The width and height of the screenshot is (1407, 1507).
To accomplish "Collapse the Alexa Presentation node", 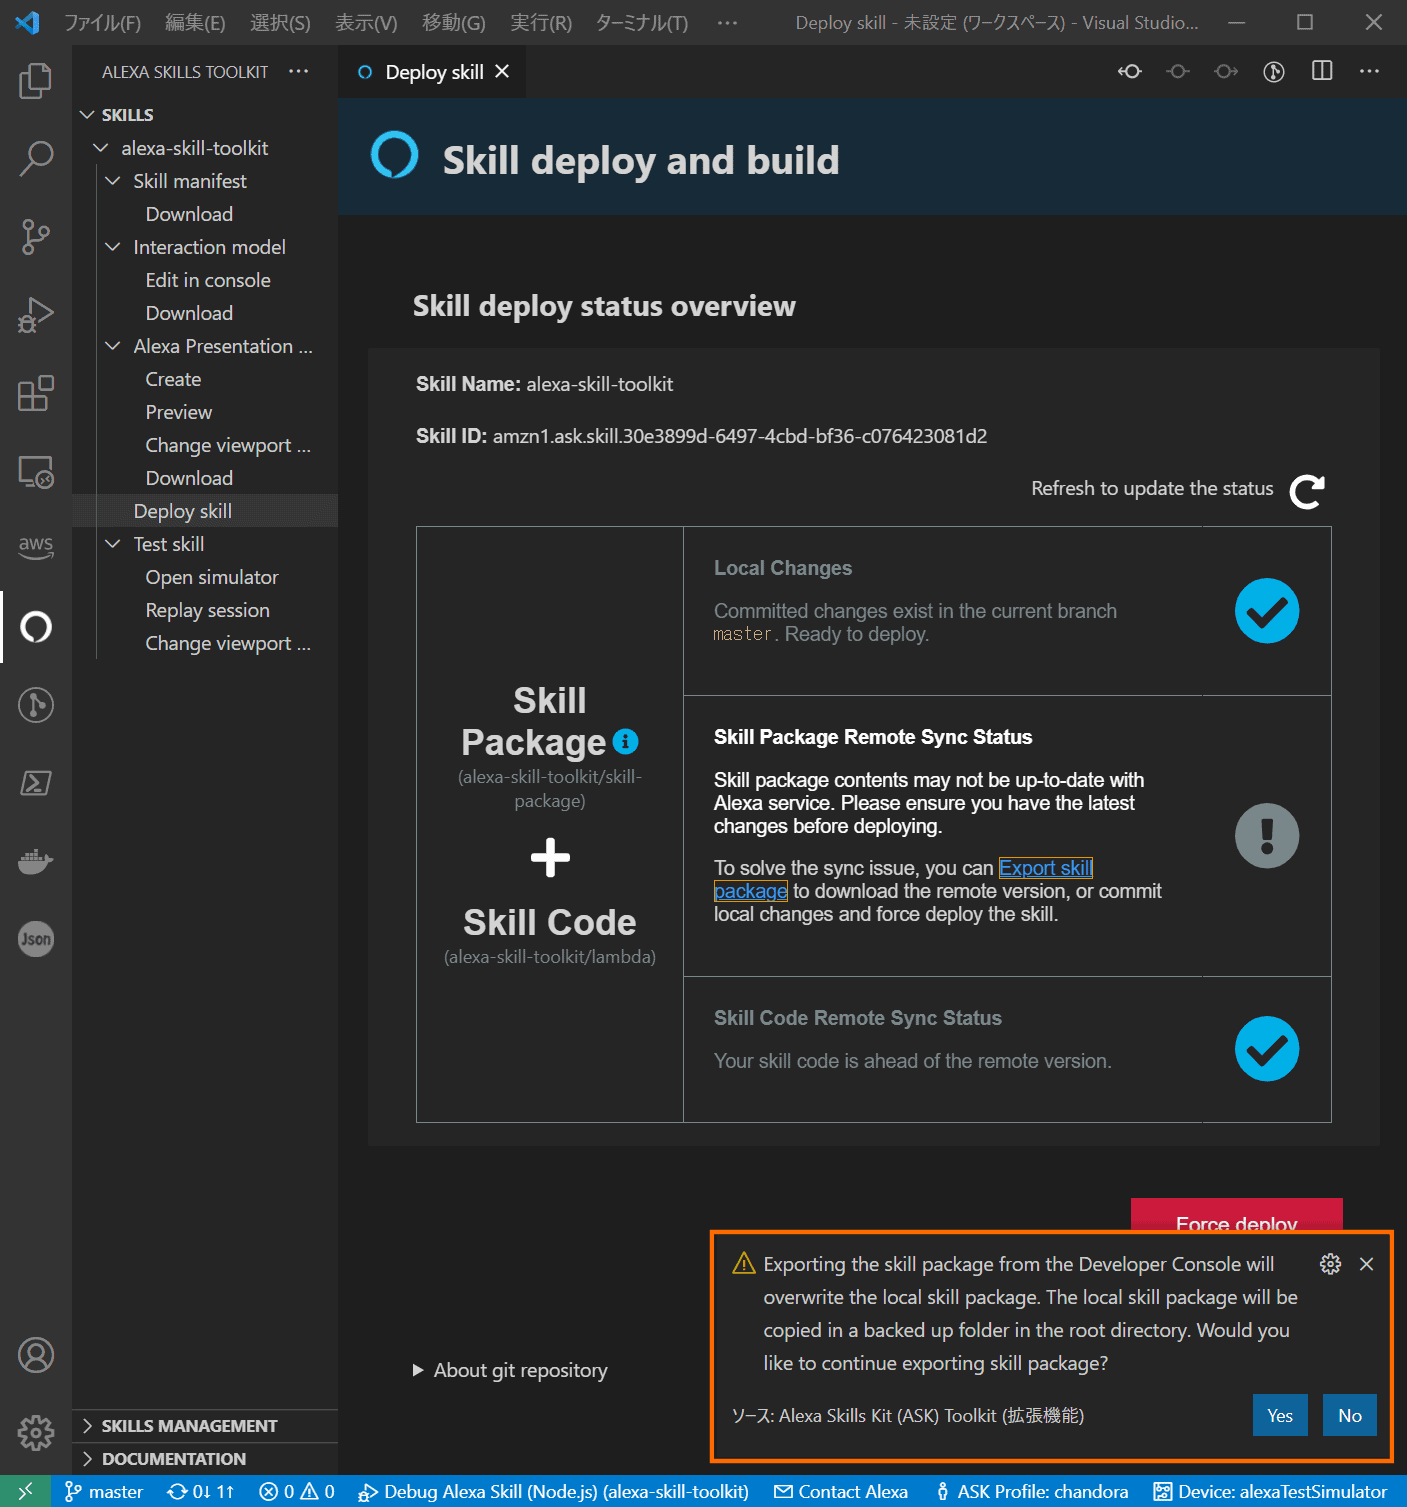I will [x=113, y=346].
